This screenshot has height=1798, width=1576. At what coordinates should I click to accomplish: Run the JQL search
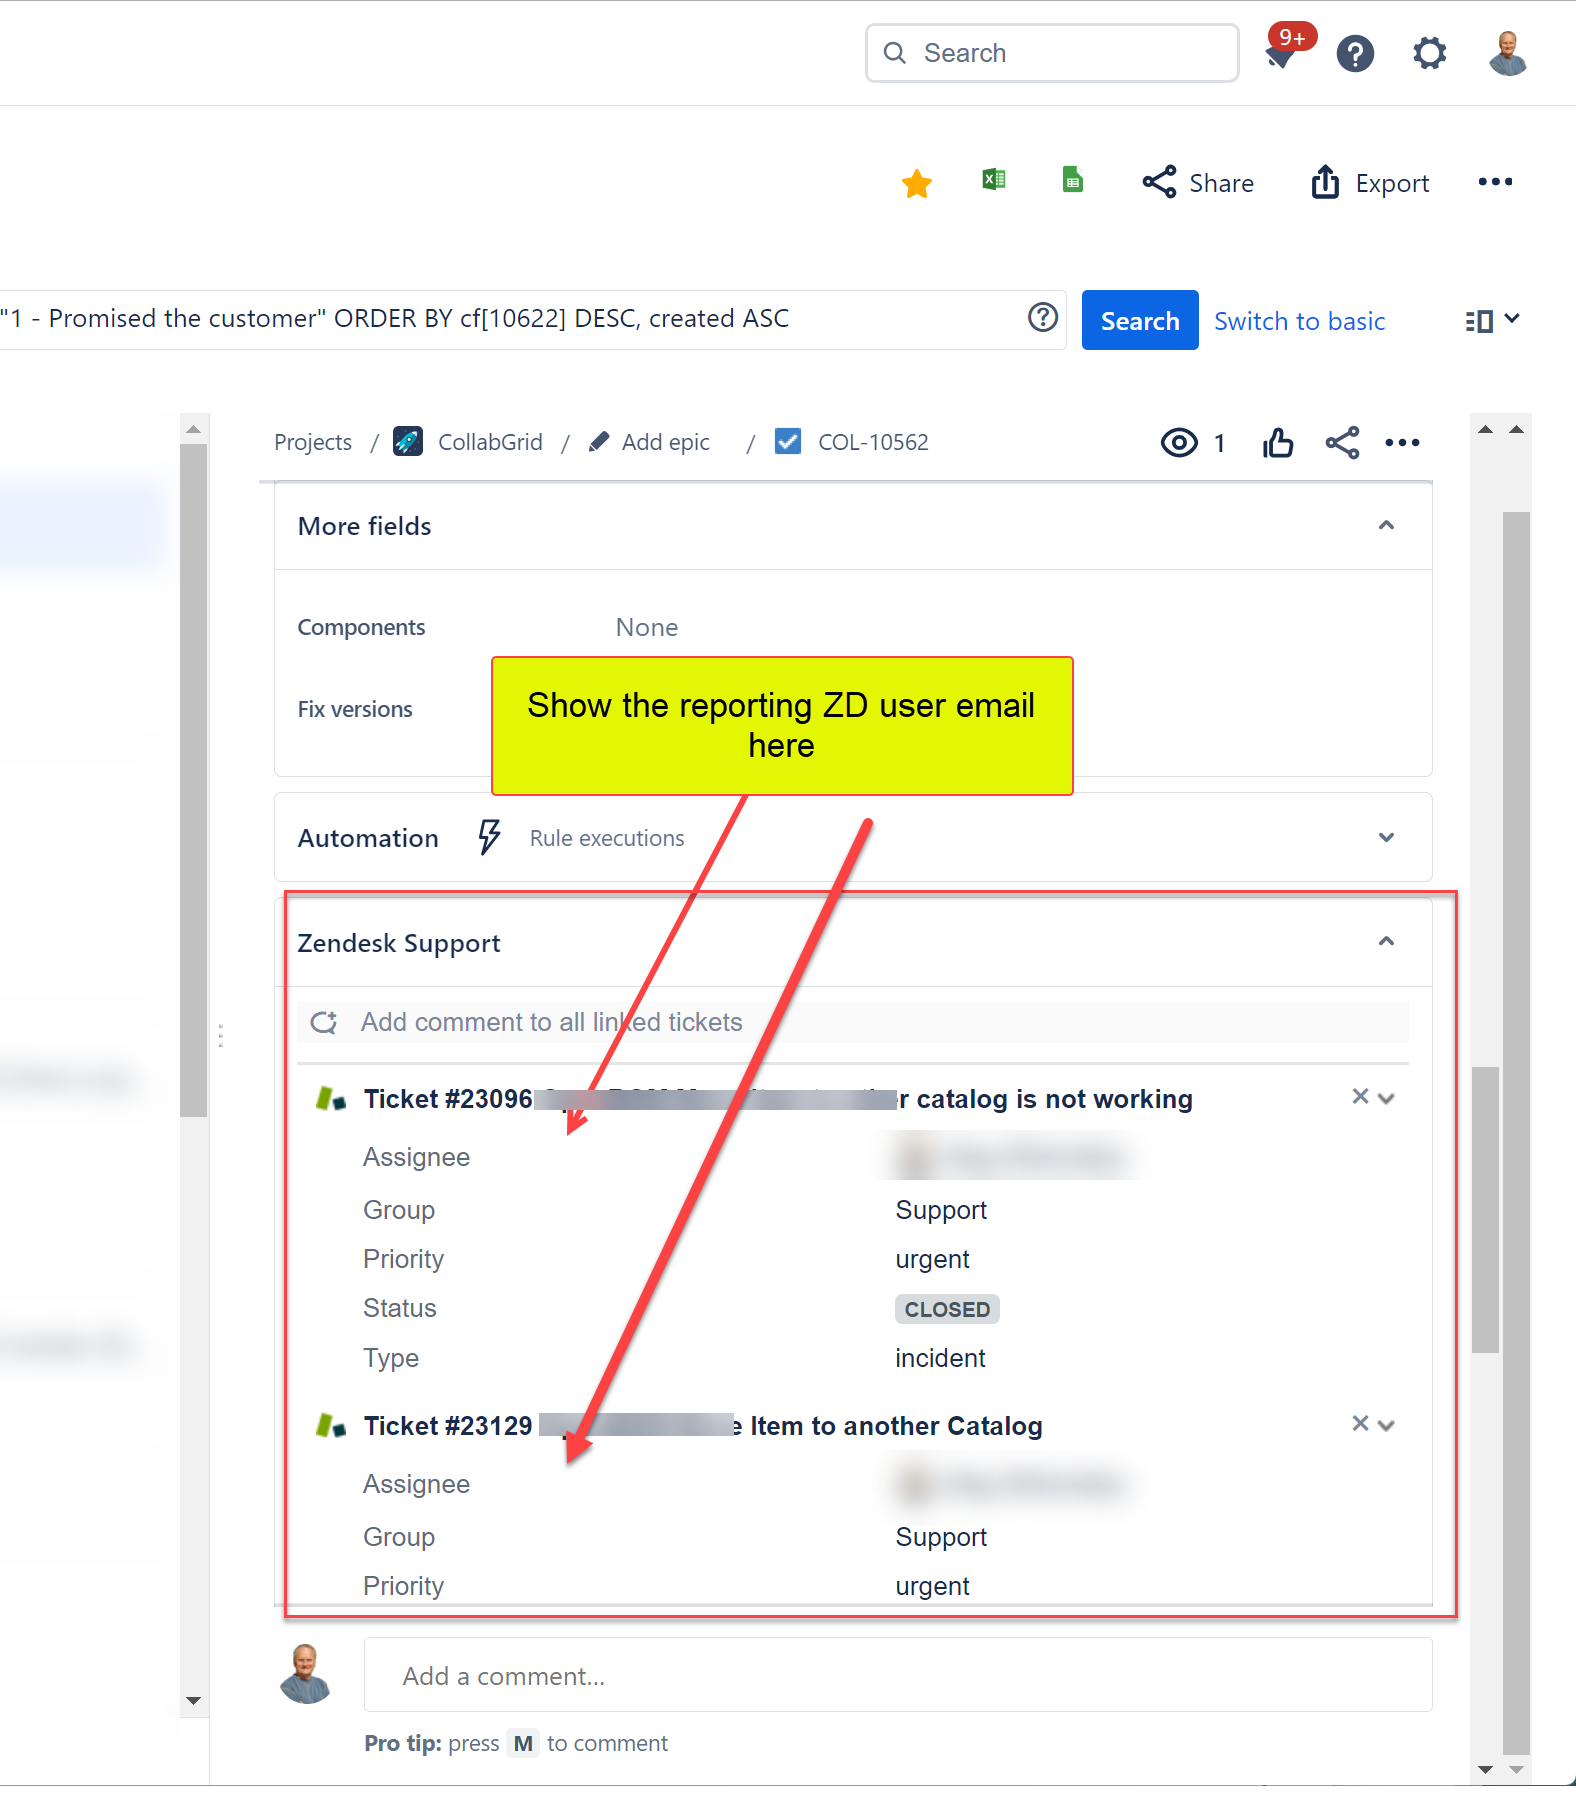point(1140,320)
